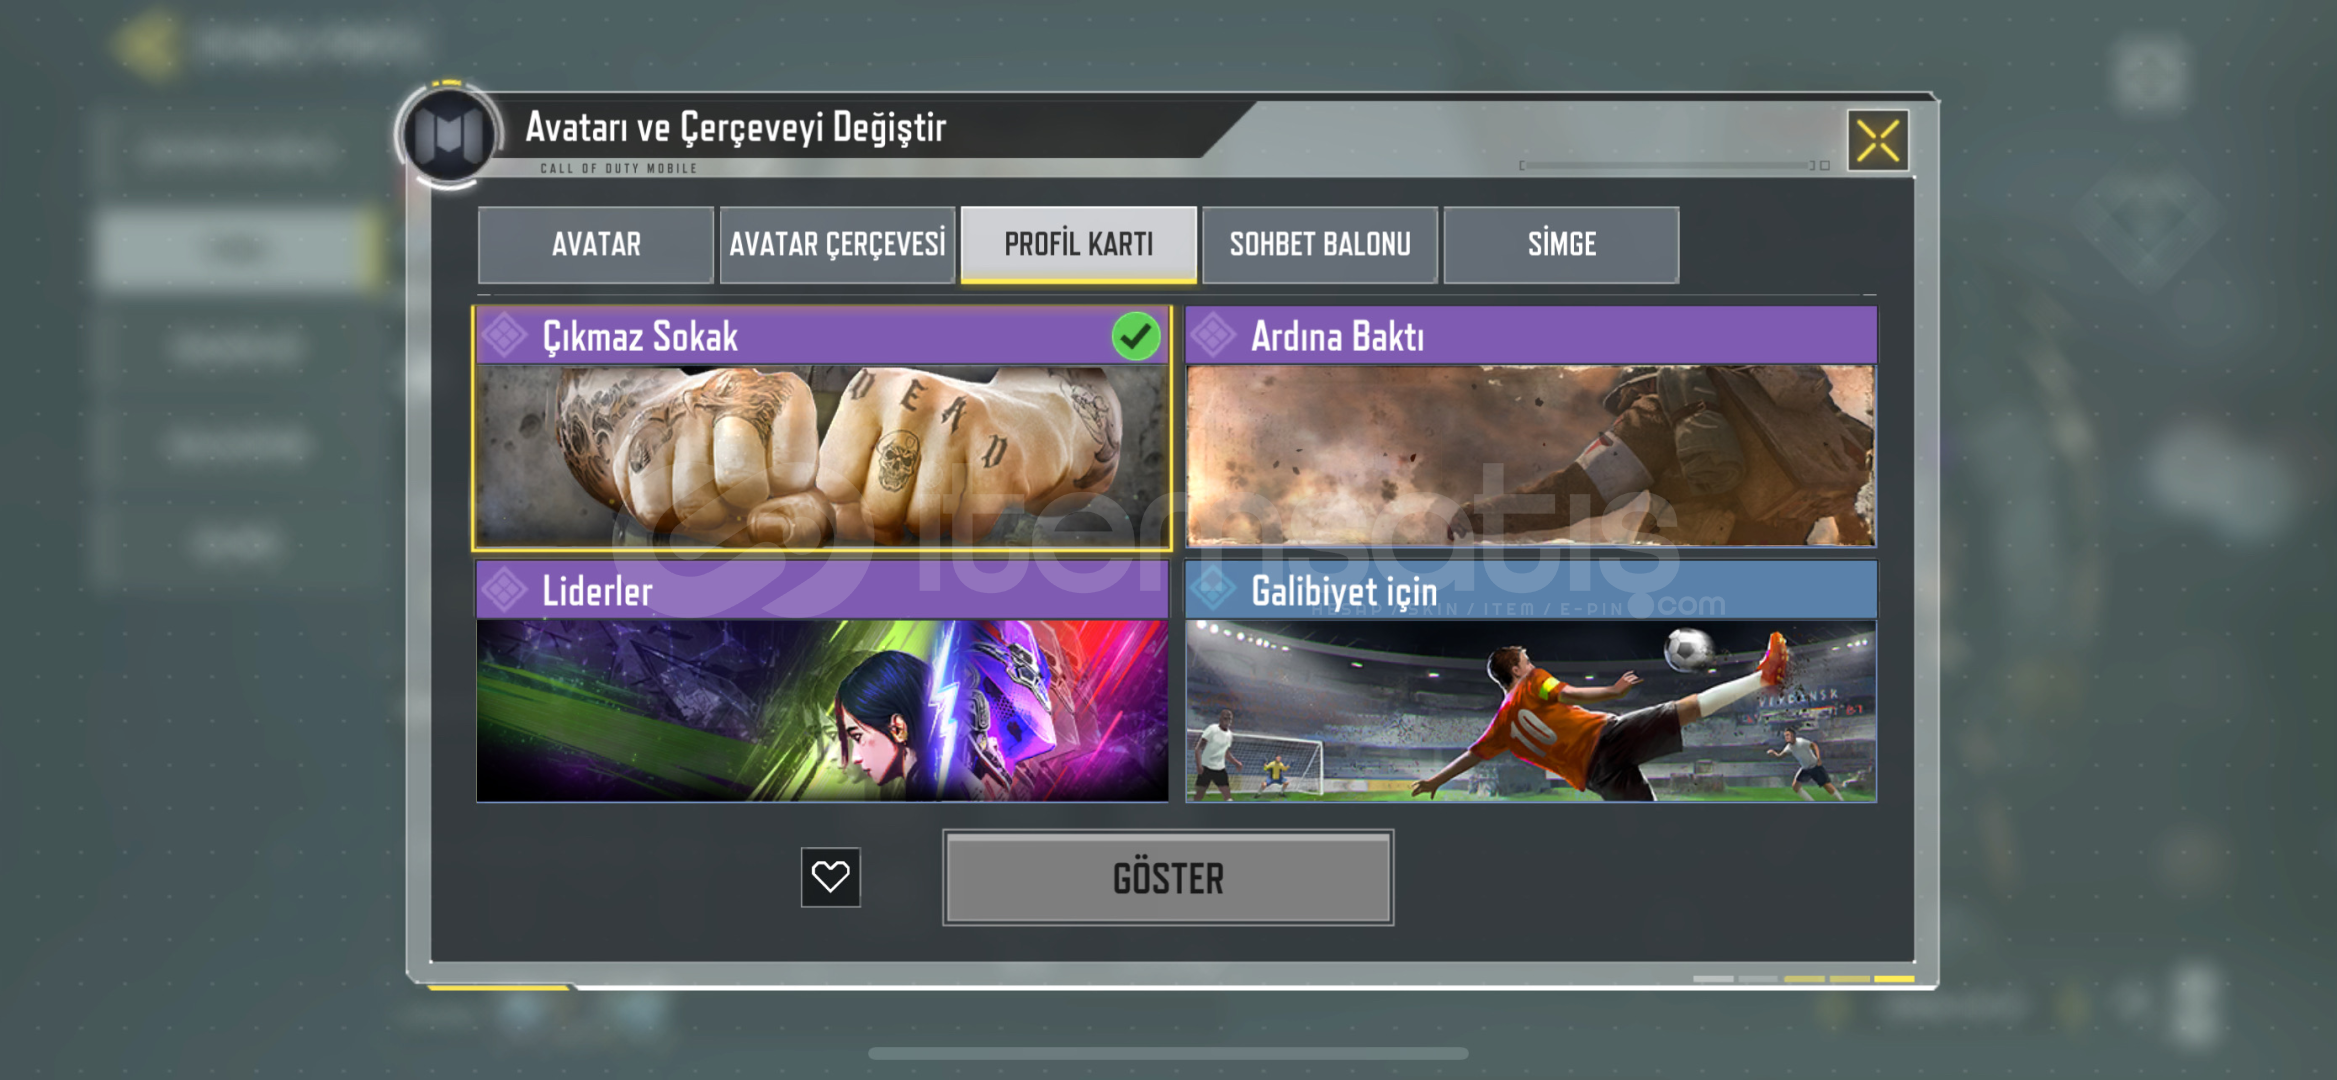
Task: Select the Çıkmaz Sokak tattooed fists card
Action: coord(822,428)
